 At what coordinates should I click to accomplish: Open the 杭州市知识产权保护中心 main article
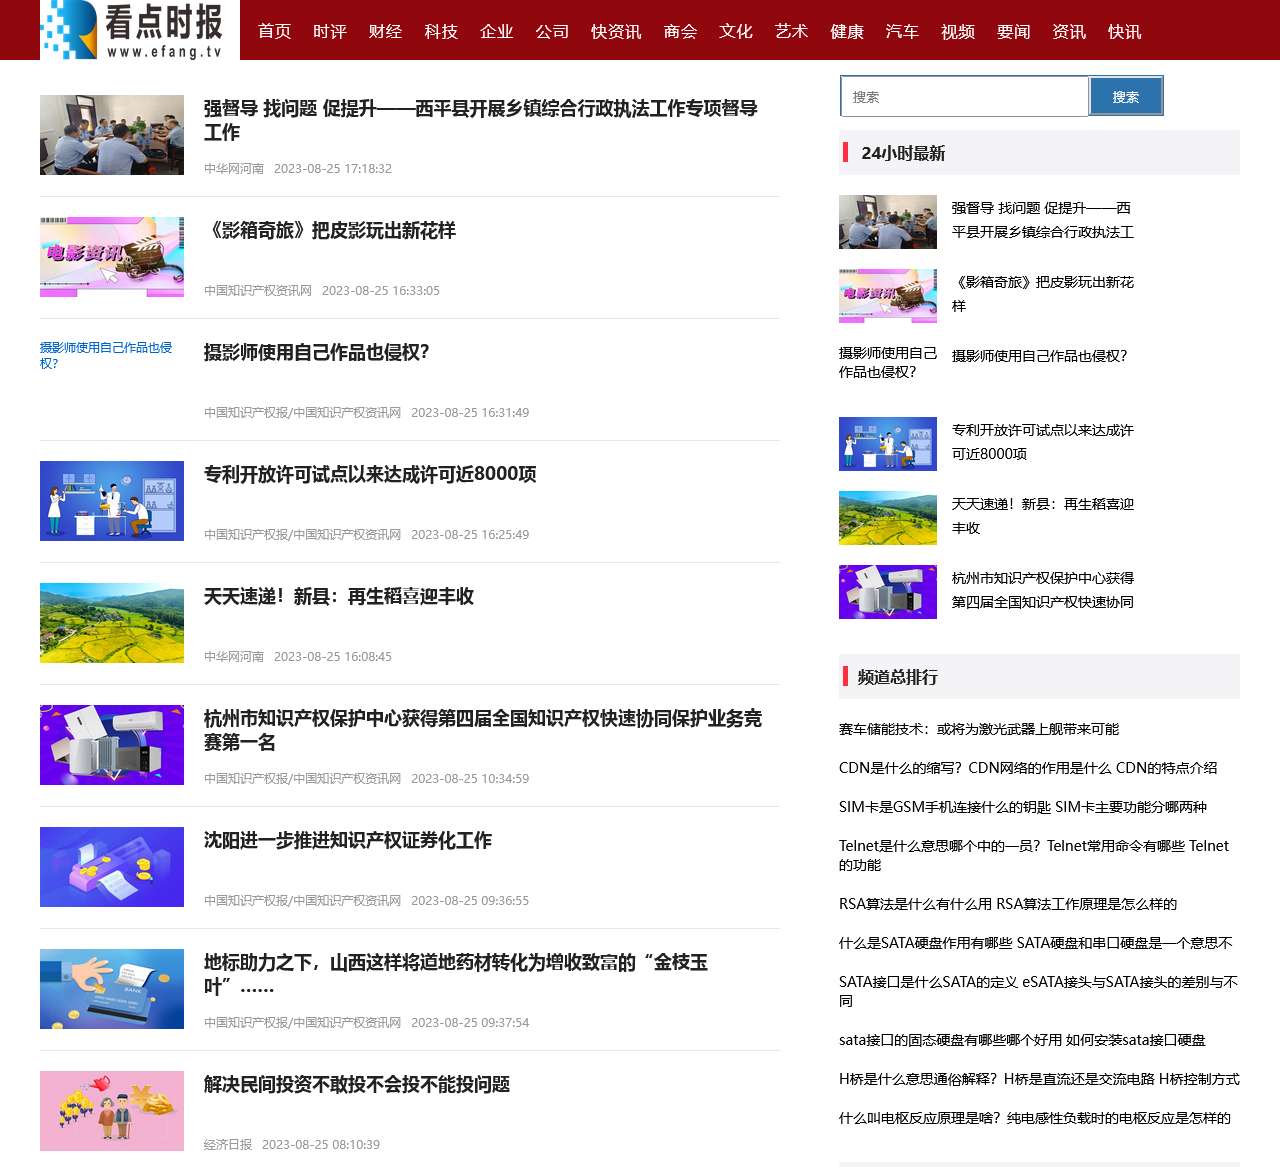(483, 730)
